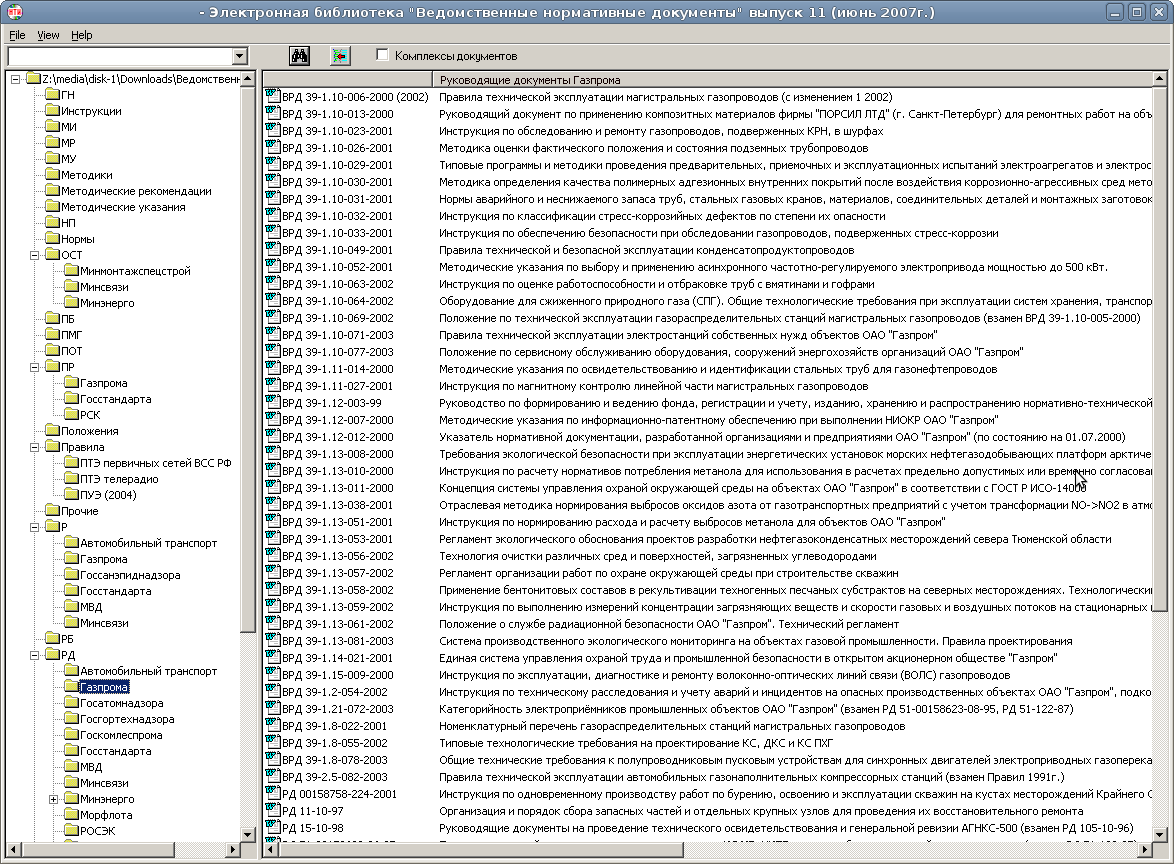Viewport: 1174px width, 864px height.
Task: Click the folder icon for ПУЭ (2004)
Action: tap(71, 494)
